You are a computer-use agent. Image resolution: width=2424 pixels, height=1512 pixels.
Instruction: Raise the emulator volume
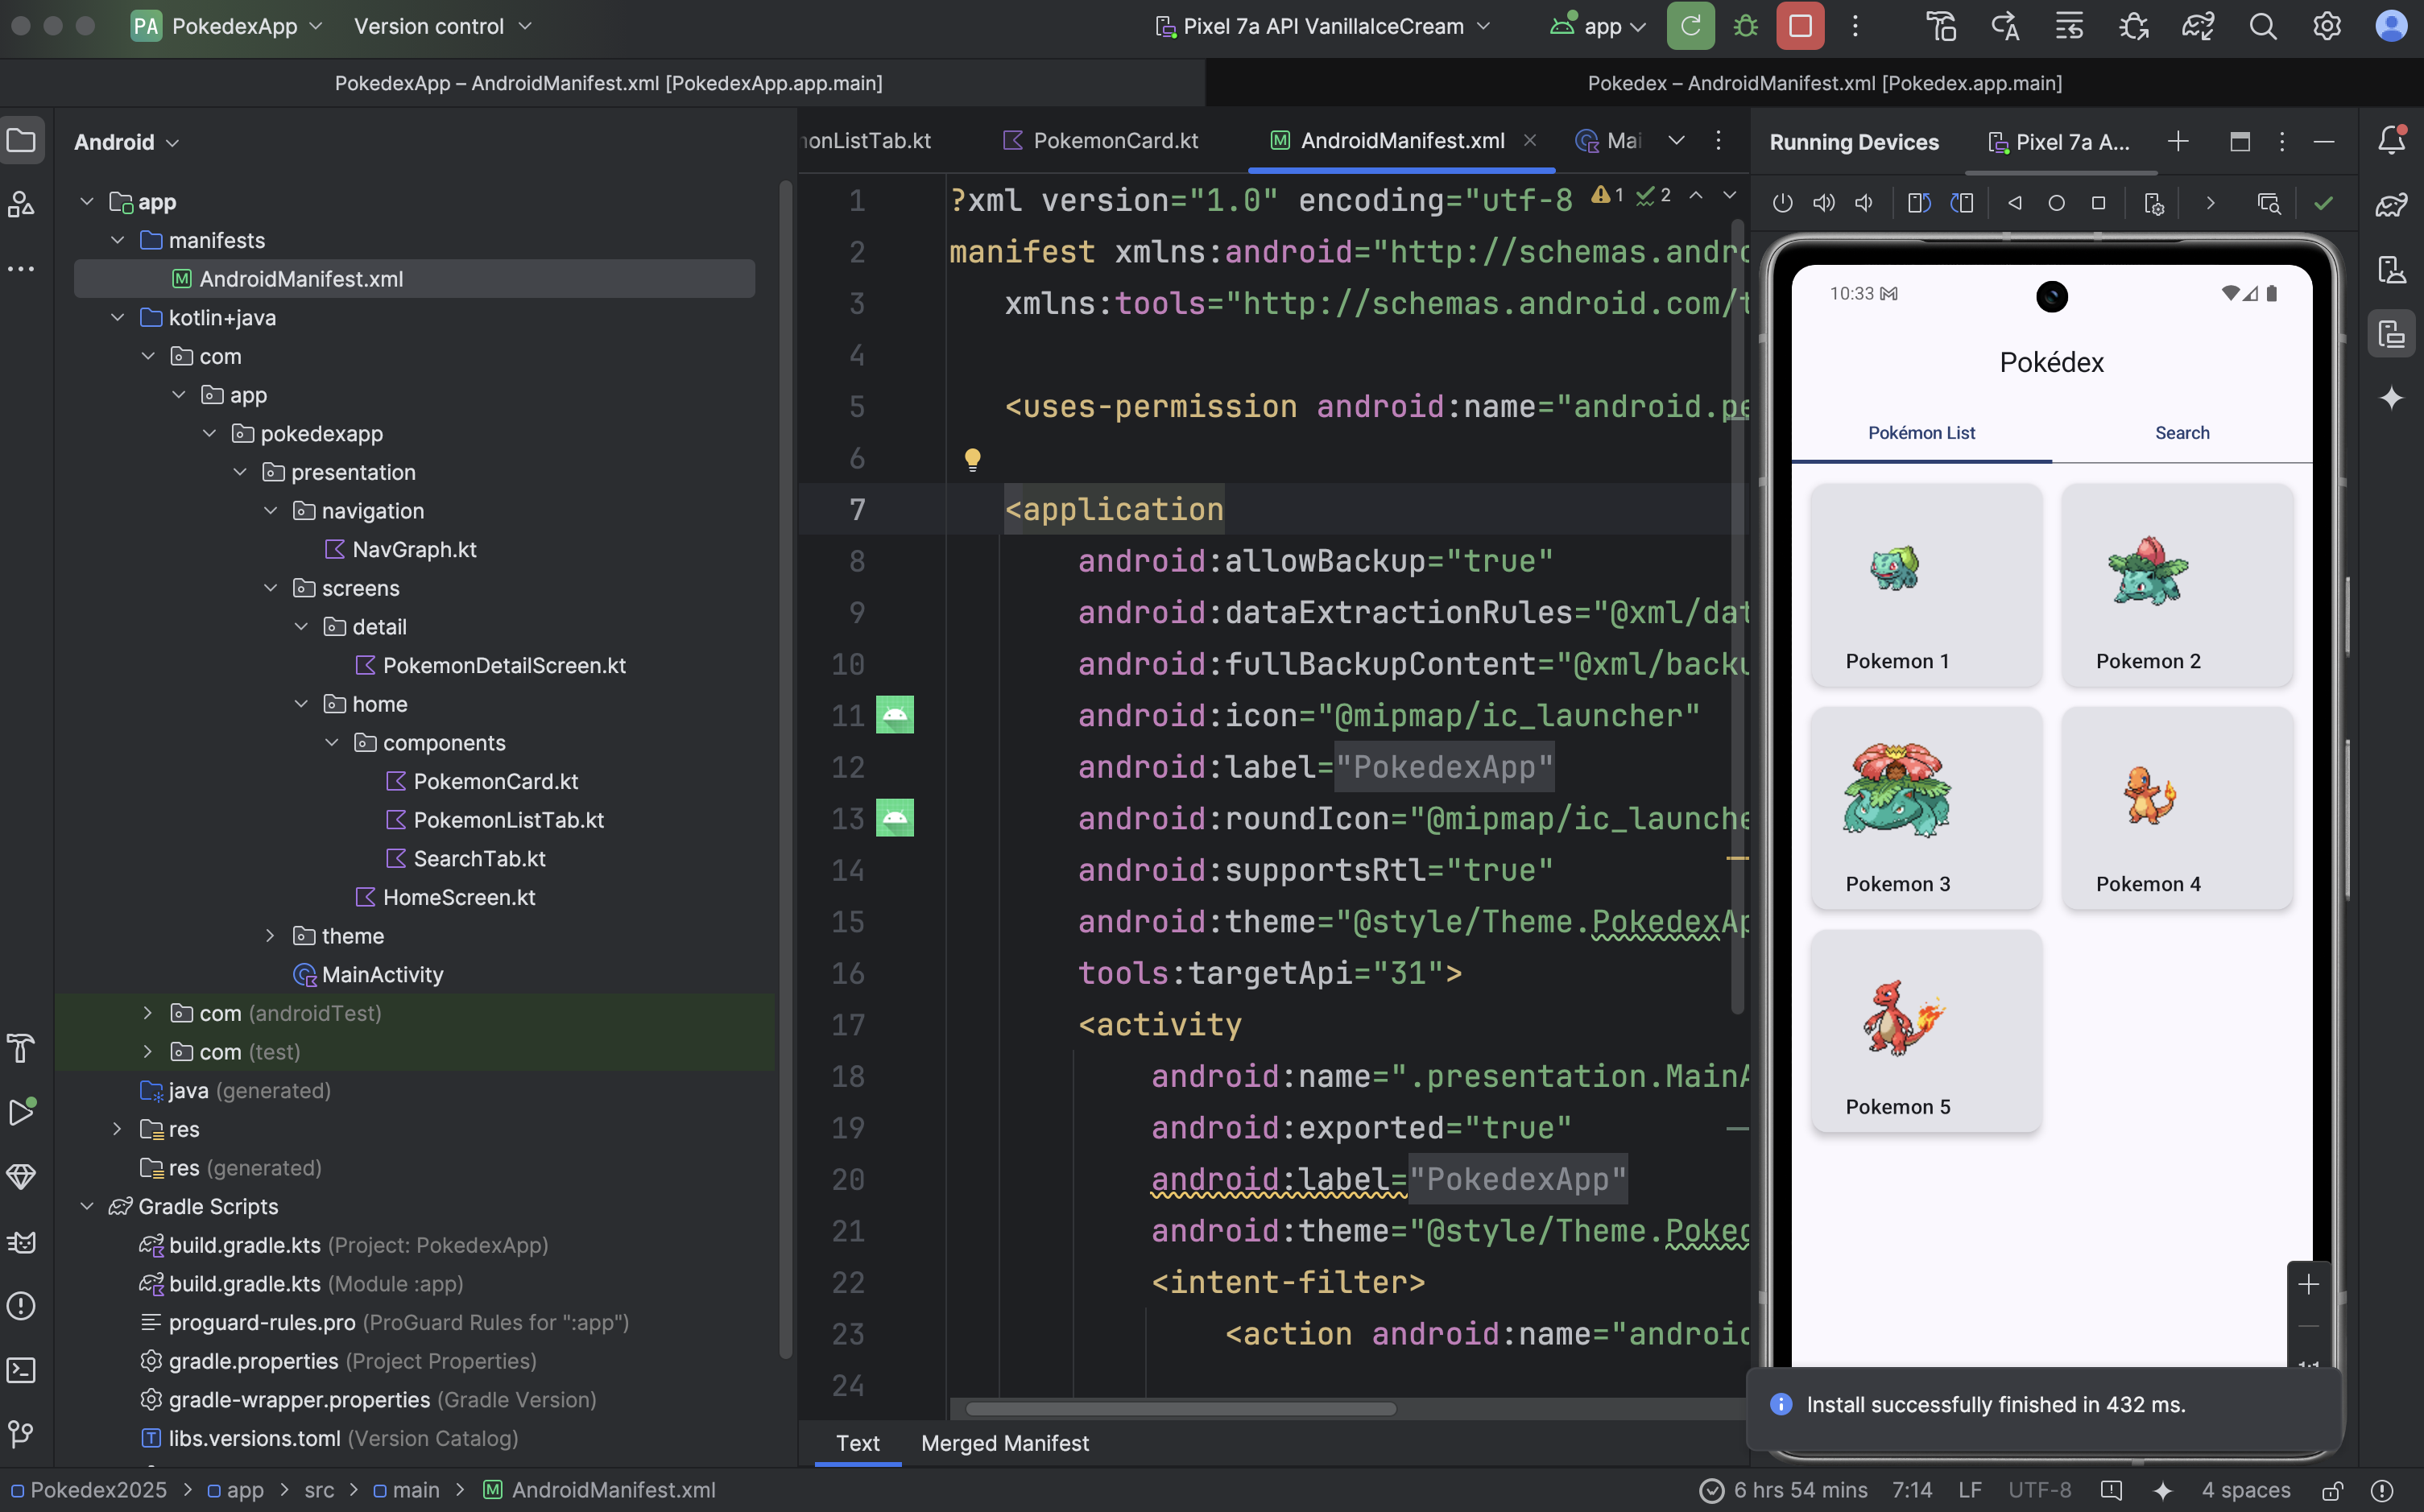tap(1824, 203)
